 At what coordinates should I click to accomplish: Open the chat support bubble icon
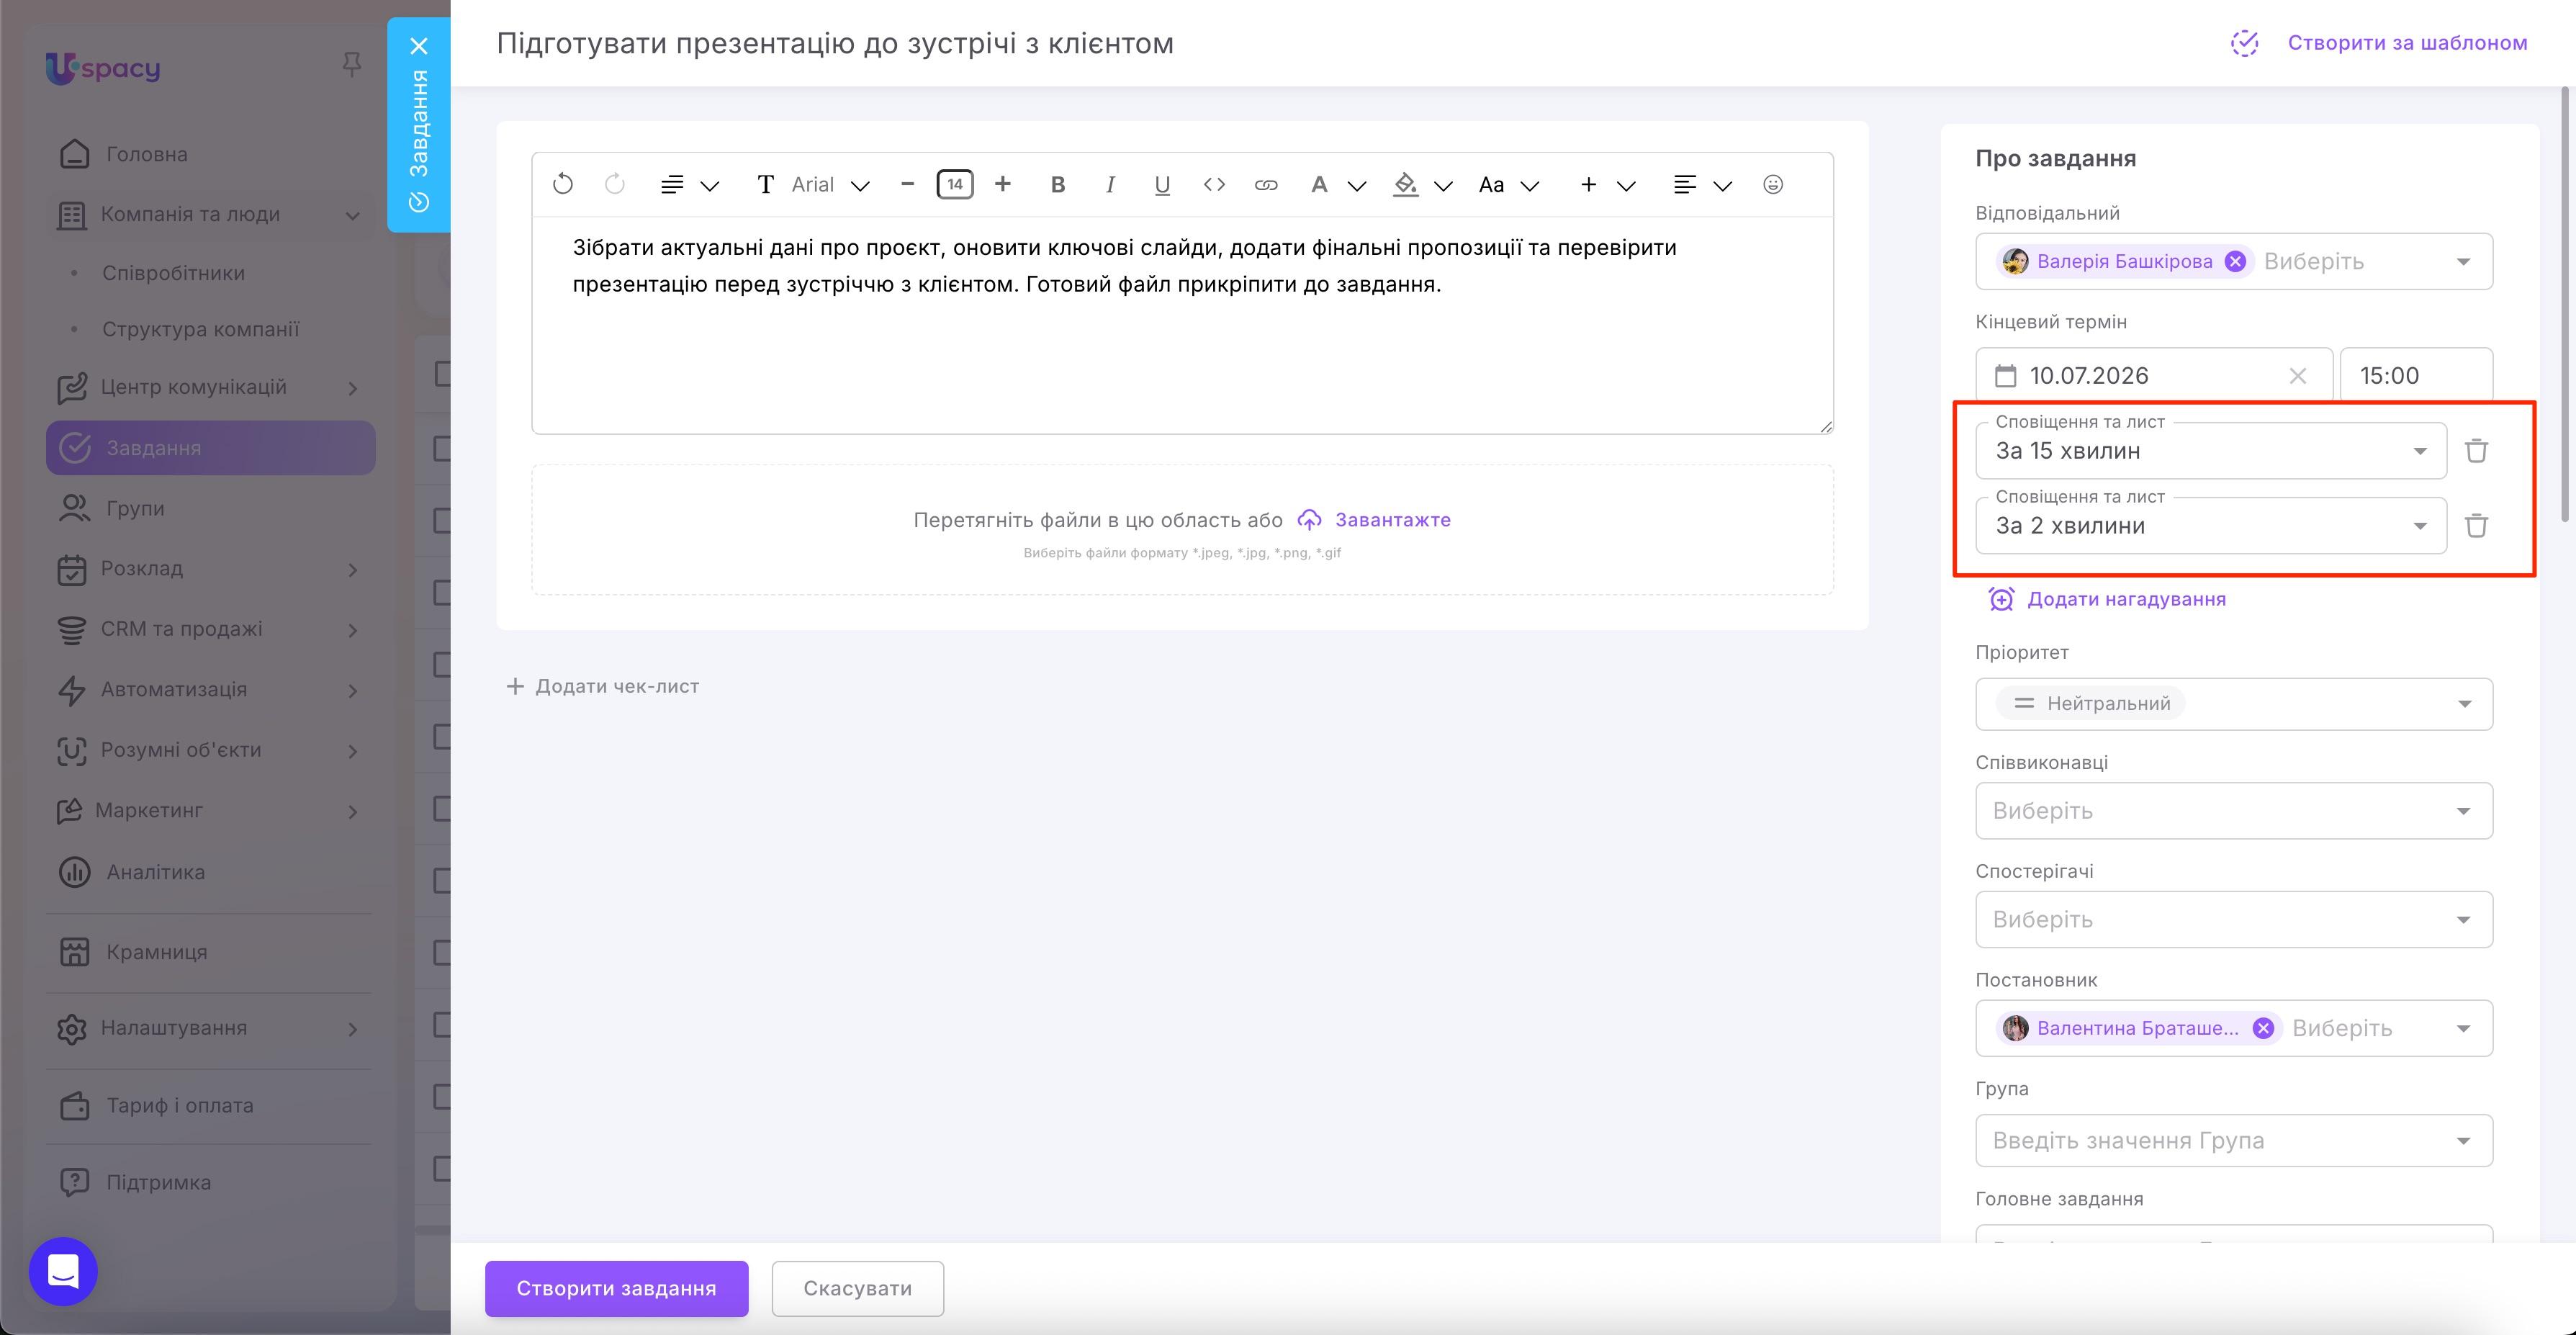click(63, 1271)
